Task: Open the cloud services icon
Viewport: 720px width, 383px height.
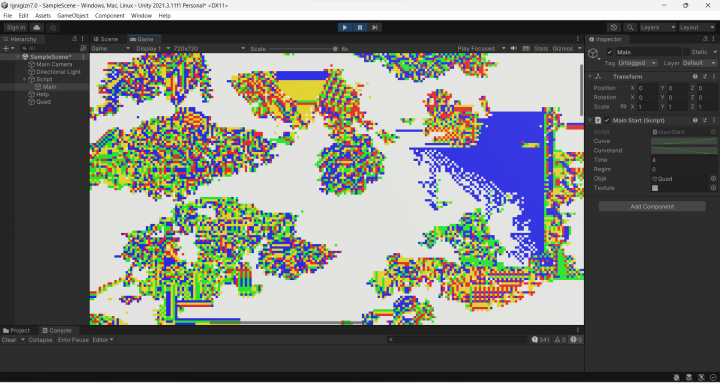Action: (x=37, y=28)
